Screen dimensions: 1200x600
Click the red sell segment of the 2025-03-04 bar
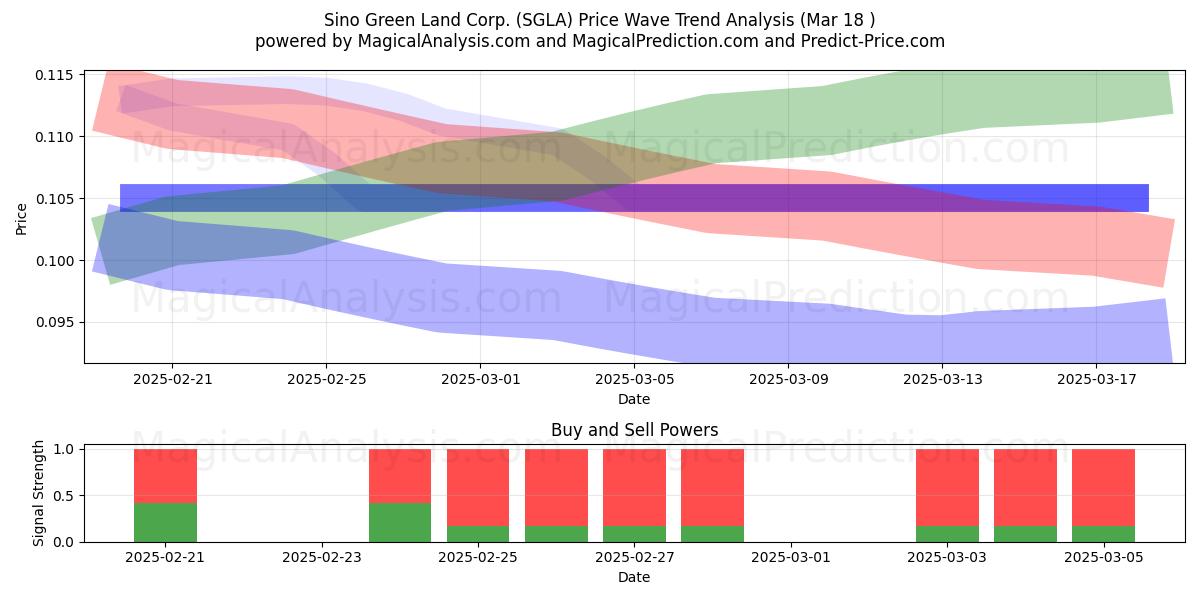pyautogui.click(x=1025, y=487)
